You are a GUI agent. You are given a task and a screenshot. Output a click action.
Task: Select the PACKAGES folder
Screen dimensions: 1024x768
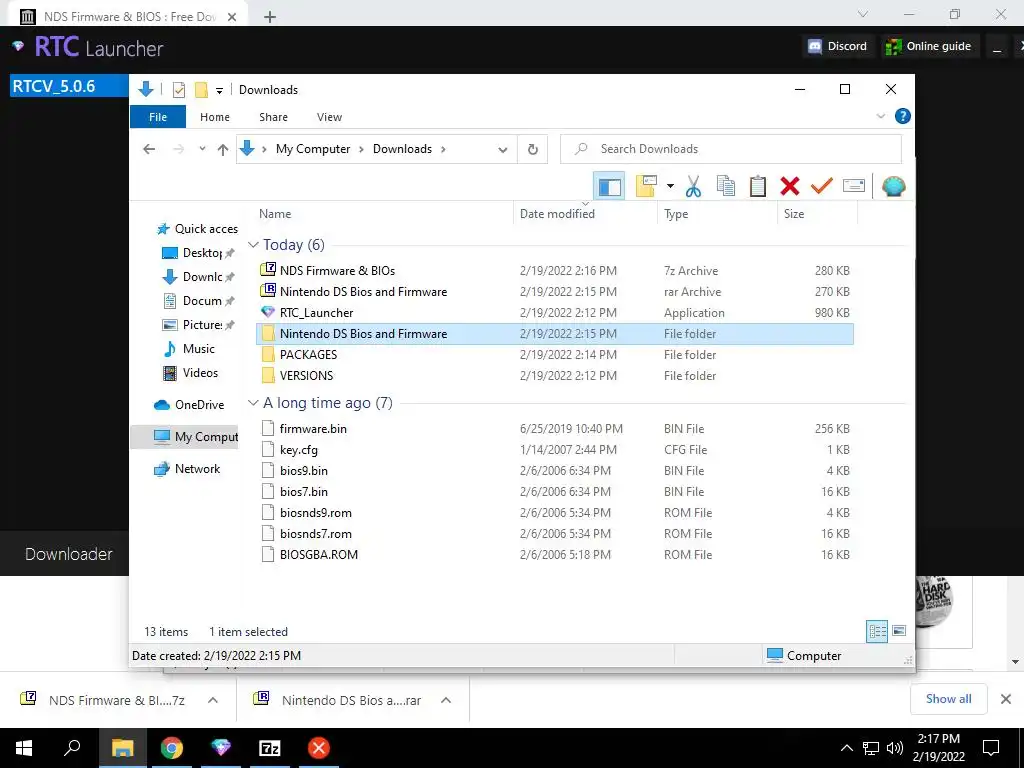[554, 355]
